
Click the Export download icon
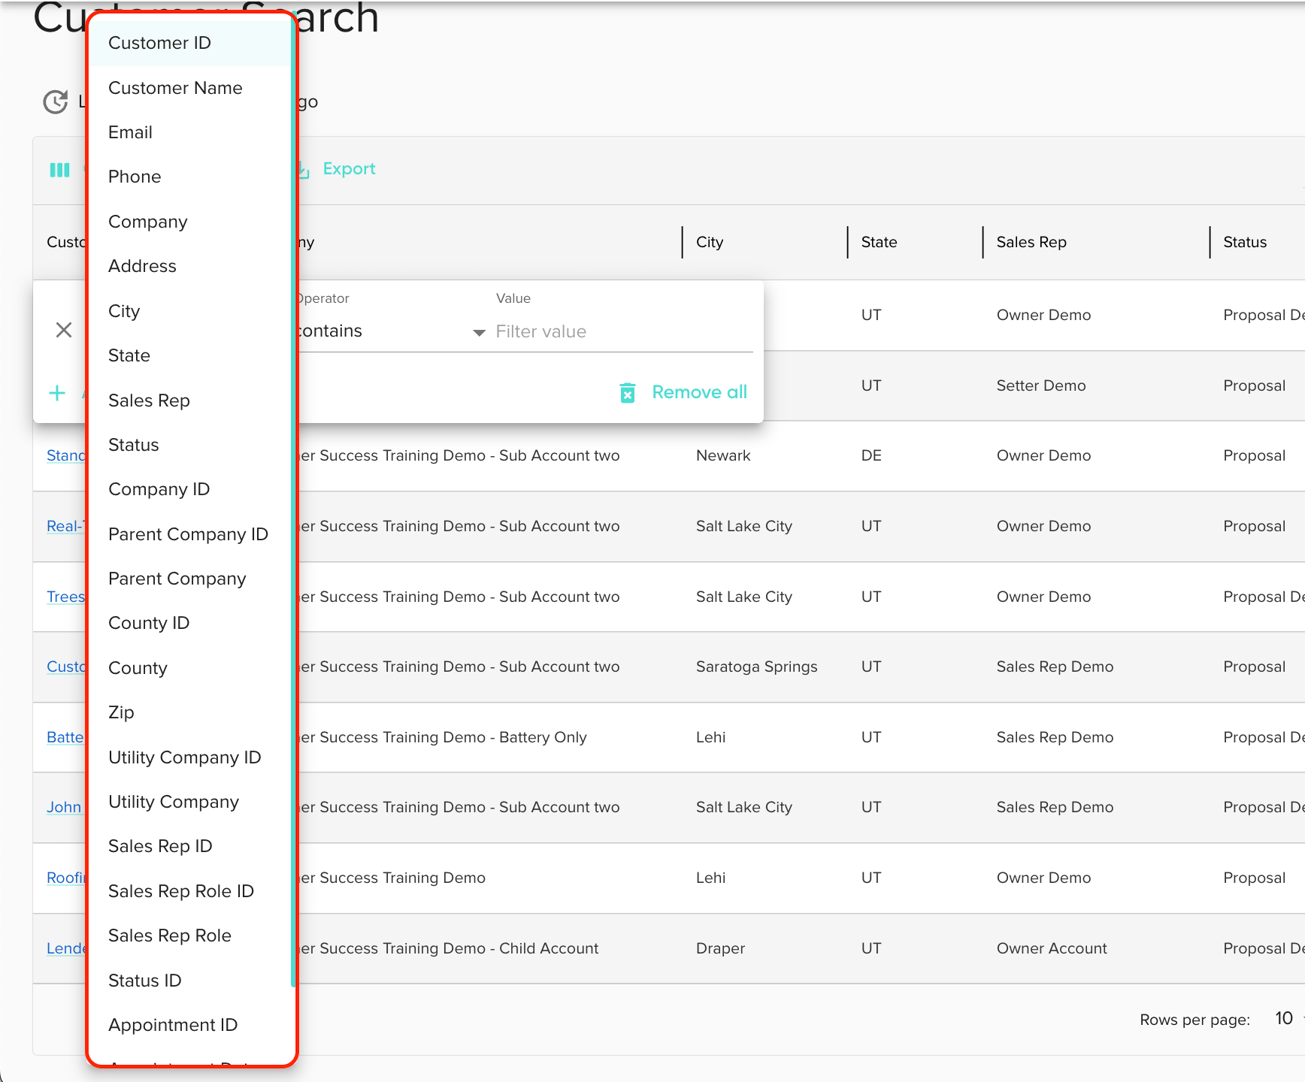point(303,170)
